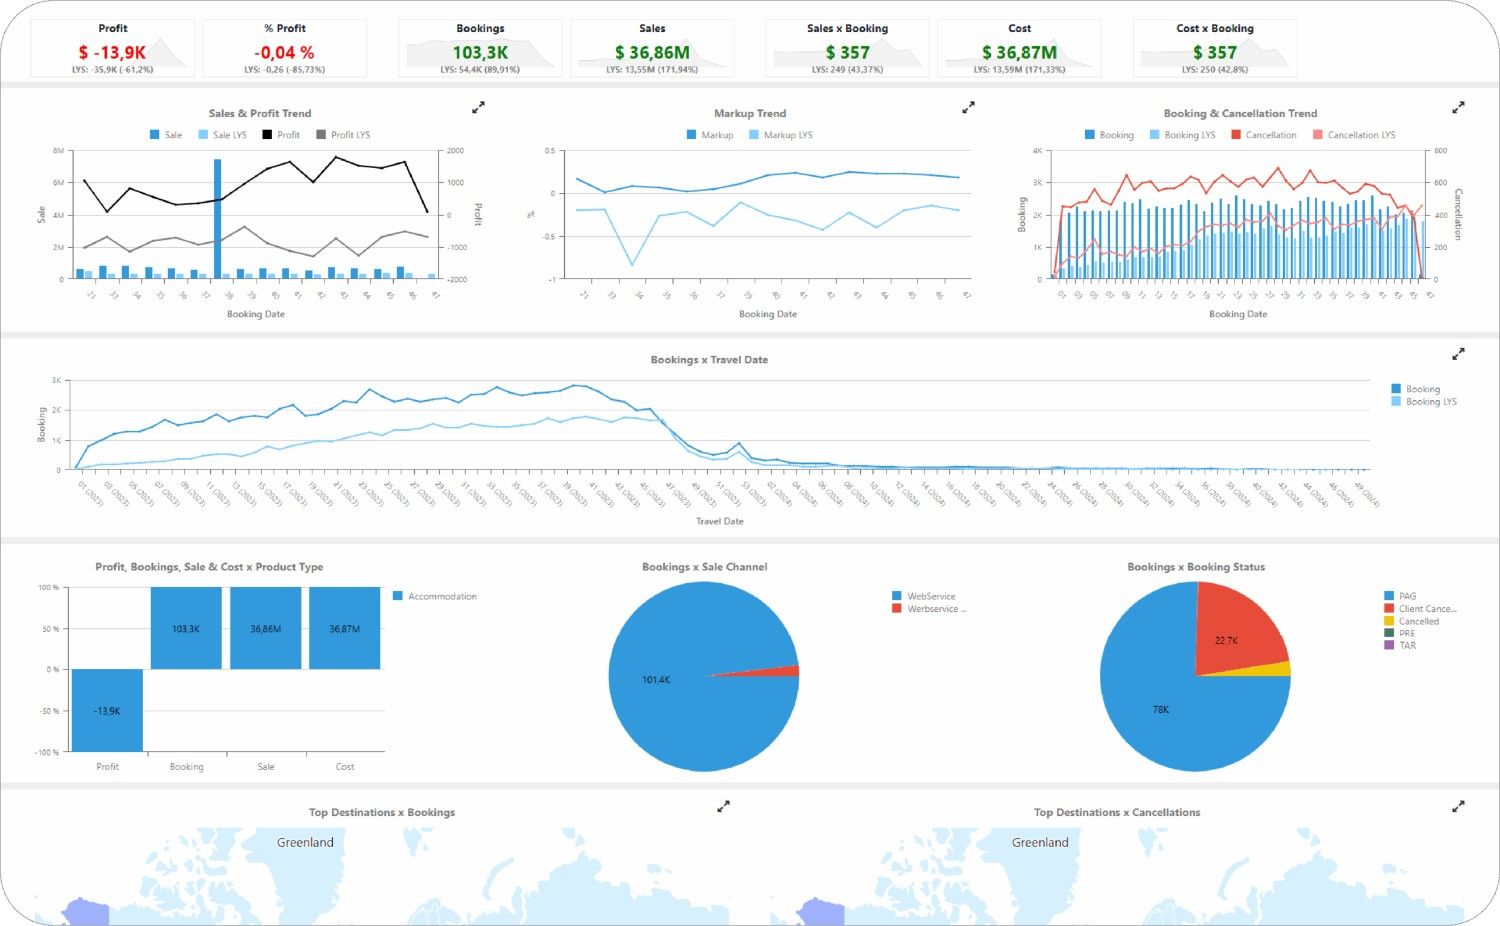1500x926 pixels.
Task: Select the Profit KPI card
Action: 112,45
